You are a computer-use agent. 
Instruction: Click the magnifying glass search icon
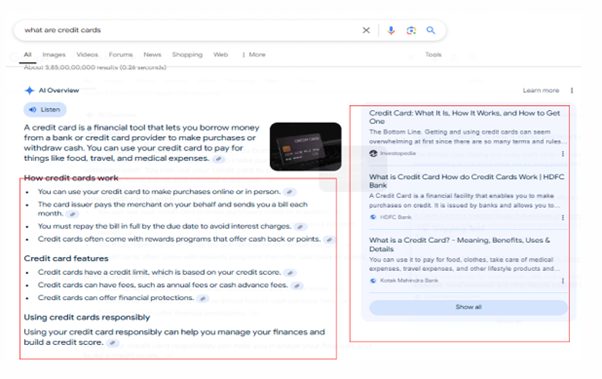tap(431, 30)
